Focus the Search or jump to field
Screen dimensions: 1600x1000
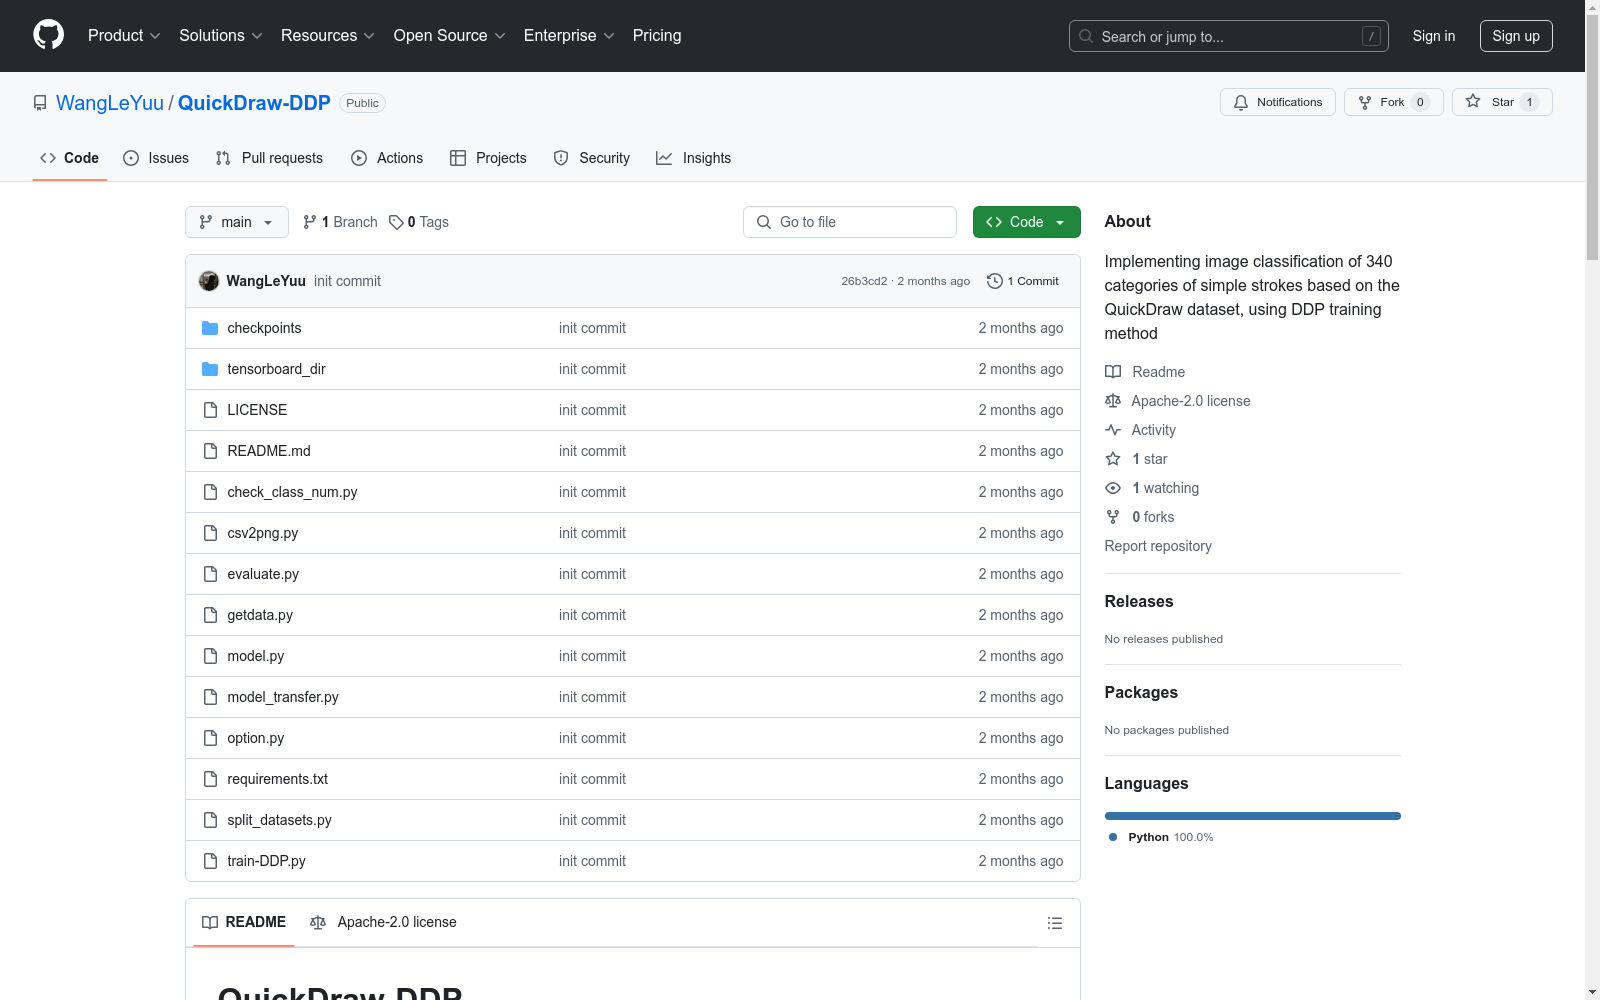(x=1229, y=36)
